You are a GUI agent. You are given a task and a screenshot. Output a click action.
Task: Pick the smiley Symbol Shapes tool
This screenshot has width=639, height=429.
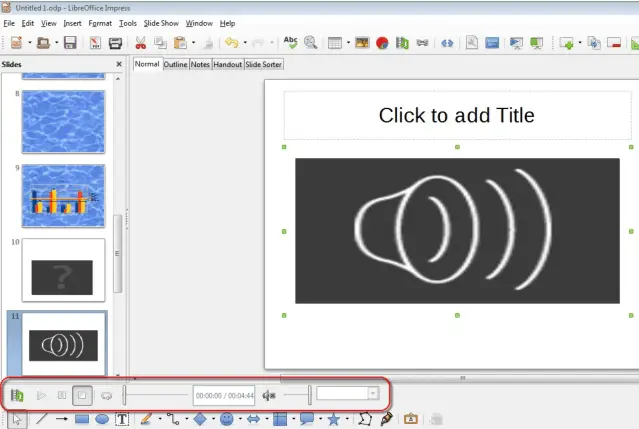pyautogui.click(x=227, y=419)
